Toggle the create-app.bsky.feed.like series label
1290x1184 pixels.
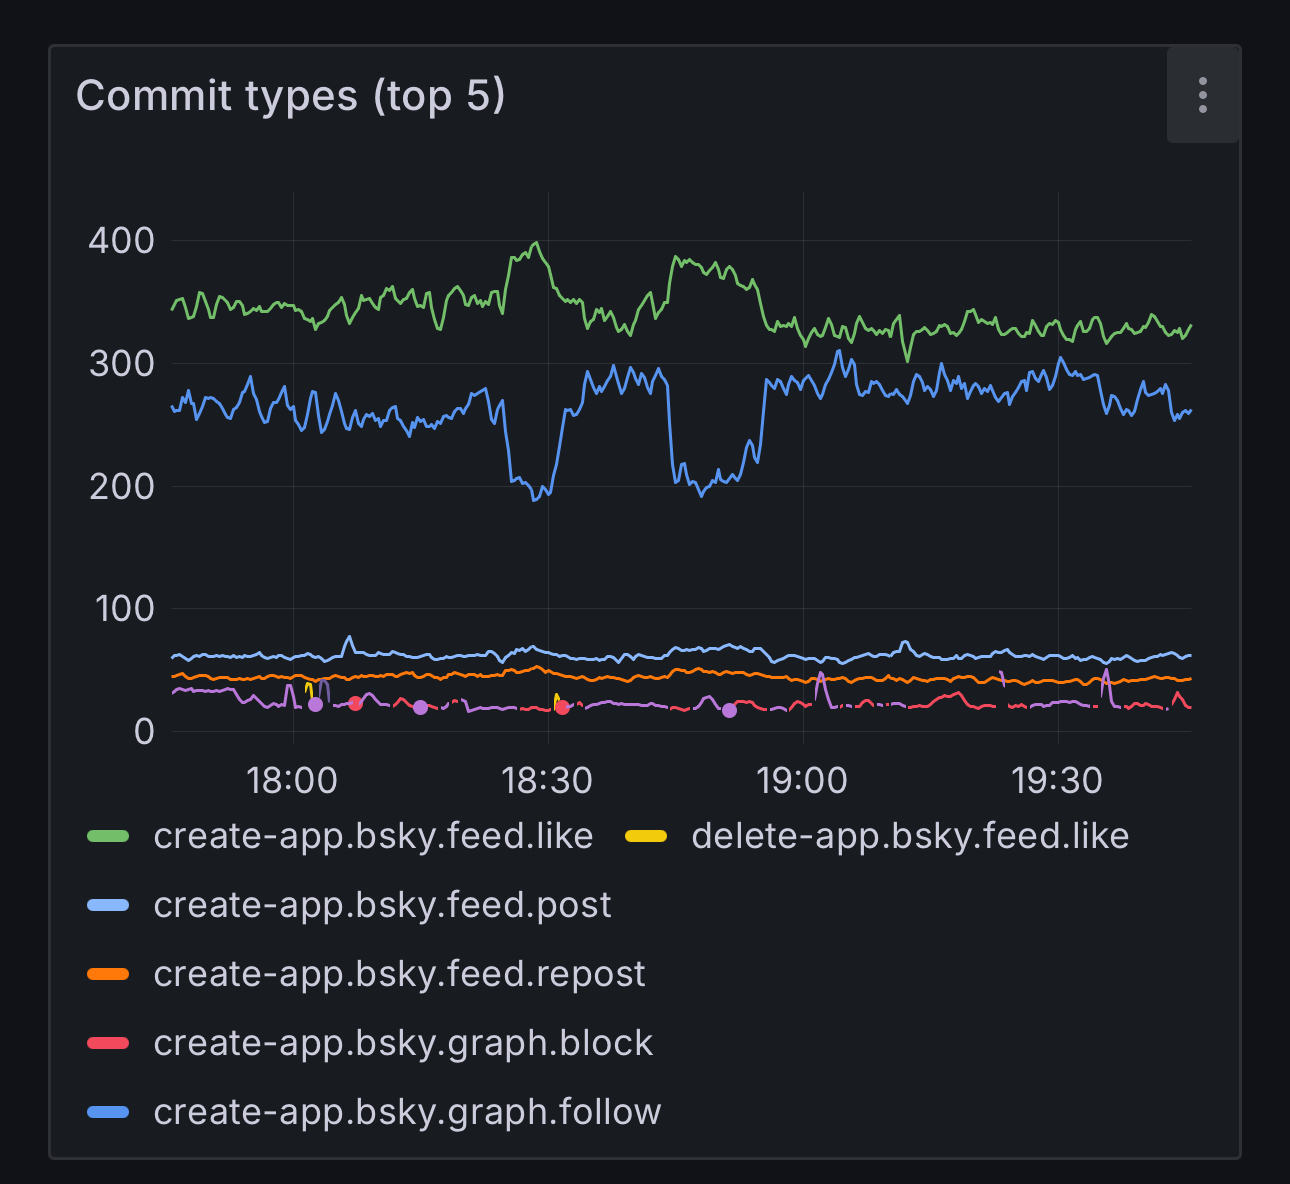pos(373,836)
